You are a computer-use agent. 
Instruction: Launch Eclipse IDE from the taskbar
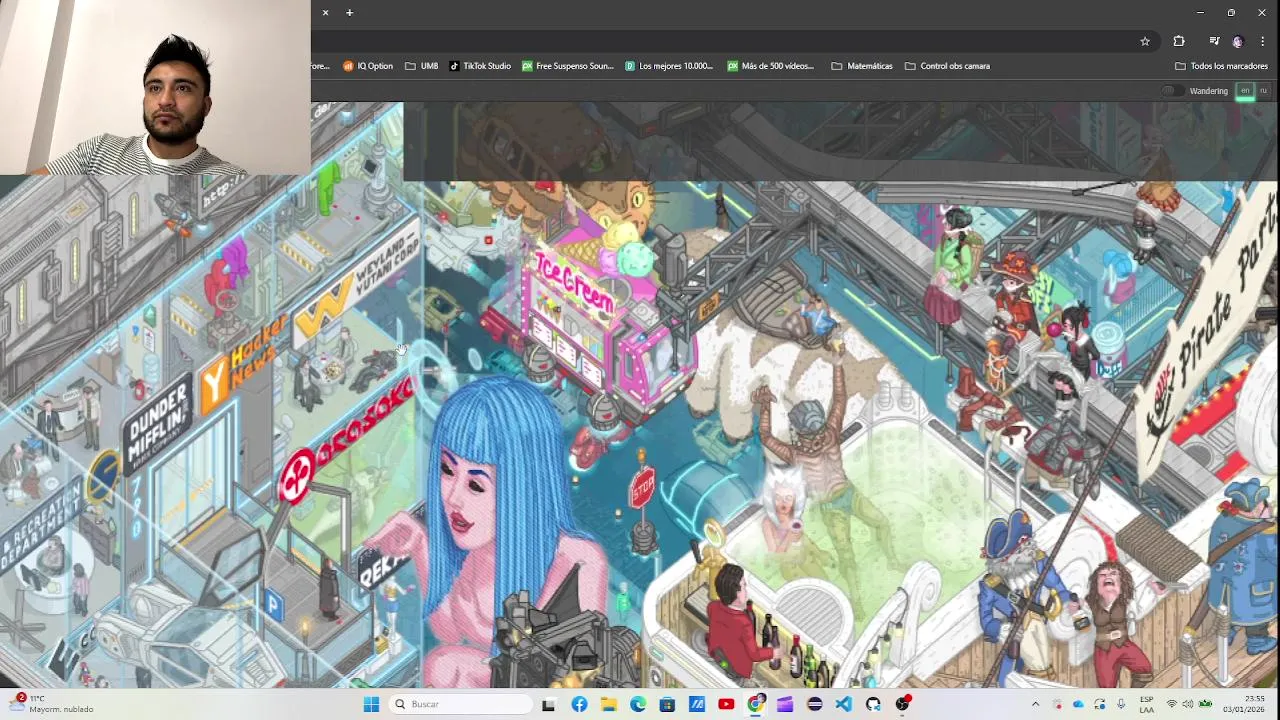814,704
